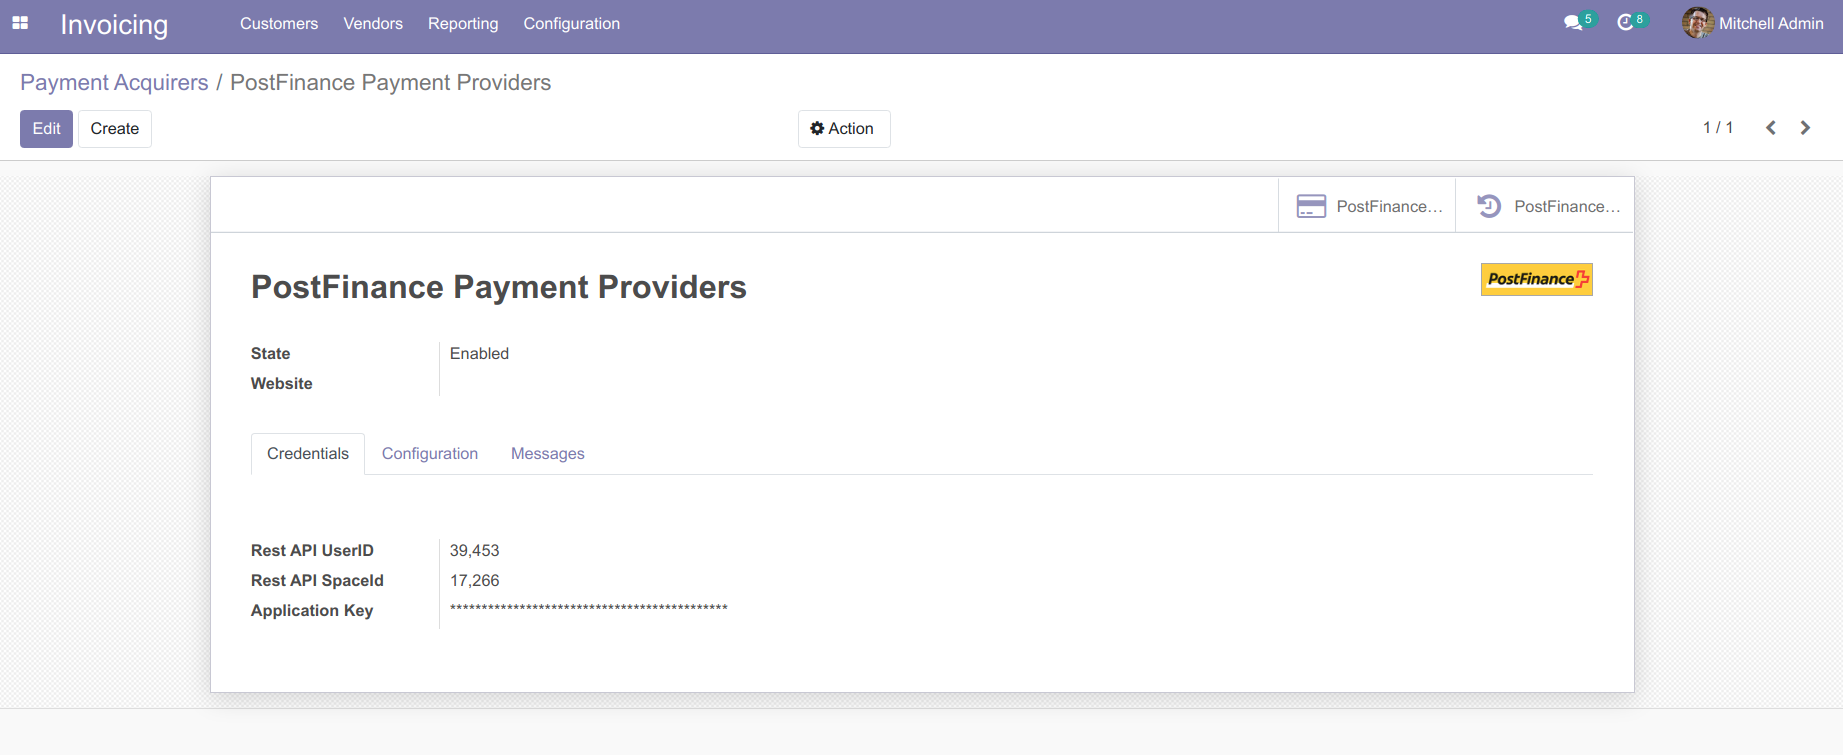Open the Action gear dropdown
1843x755 pixels.
click(843, 129)
